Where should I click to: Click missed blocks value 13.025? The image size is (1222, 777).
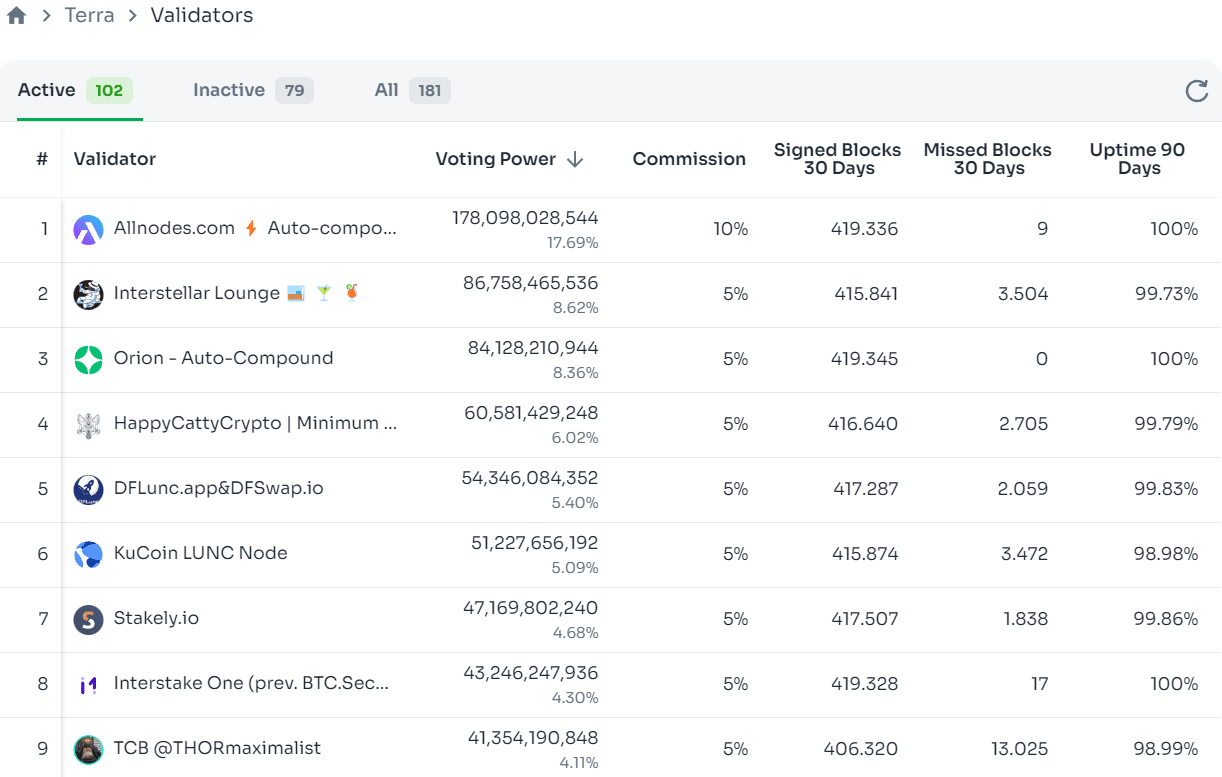(x=1019, y=749)
